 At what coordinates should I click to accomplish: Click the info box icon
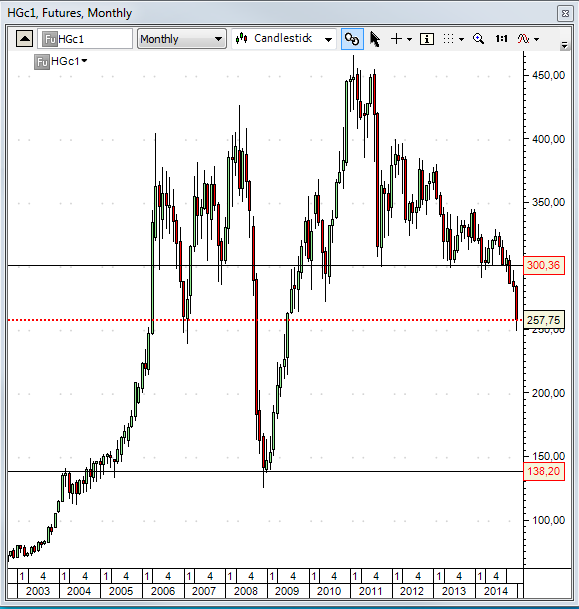click(427, 39)
